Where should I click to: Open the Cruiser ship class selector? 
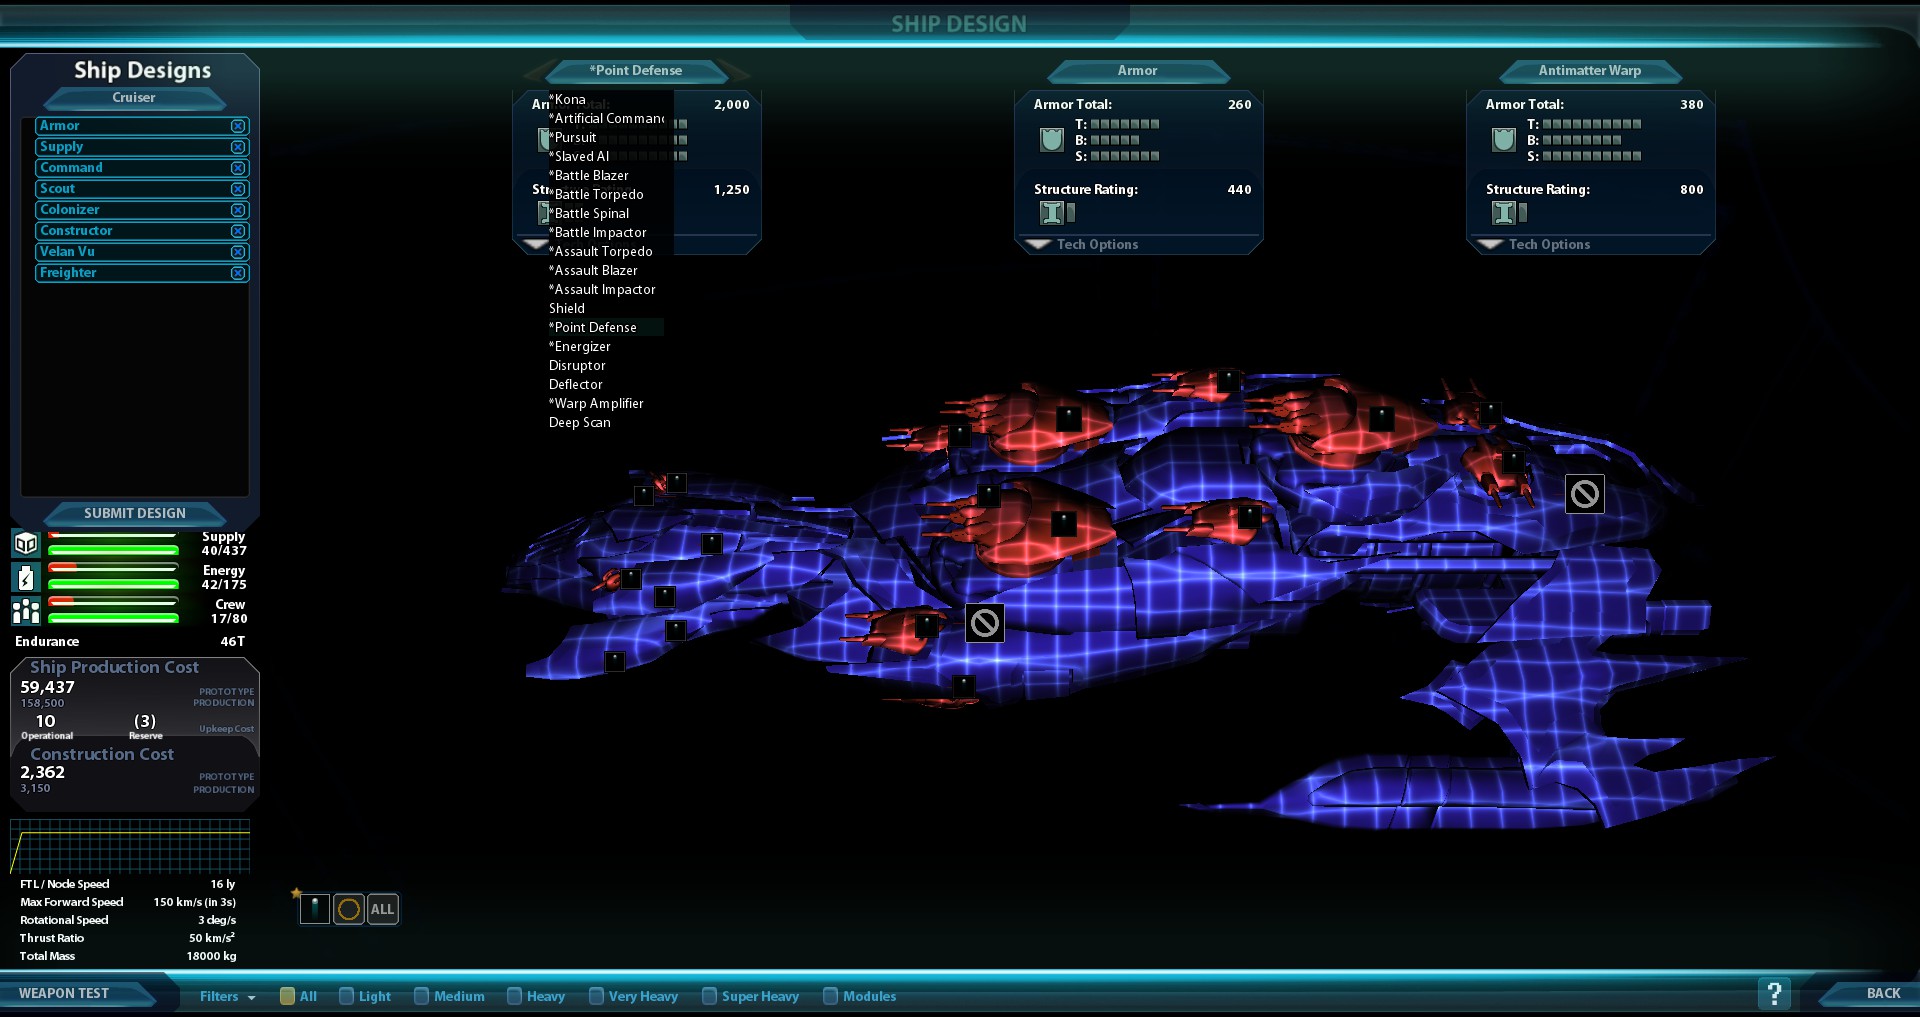coord(134,98)
